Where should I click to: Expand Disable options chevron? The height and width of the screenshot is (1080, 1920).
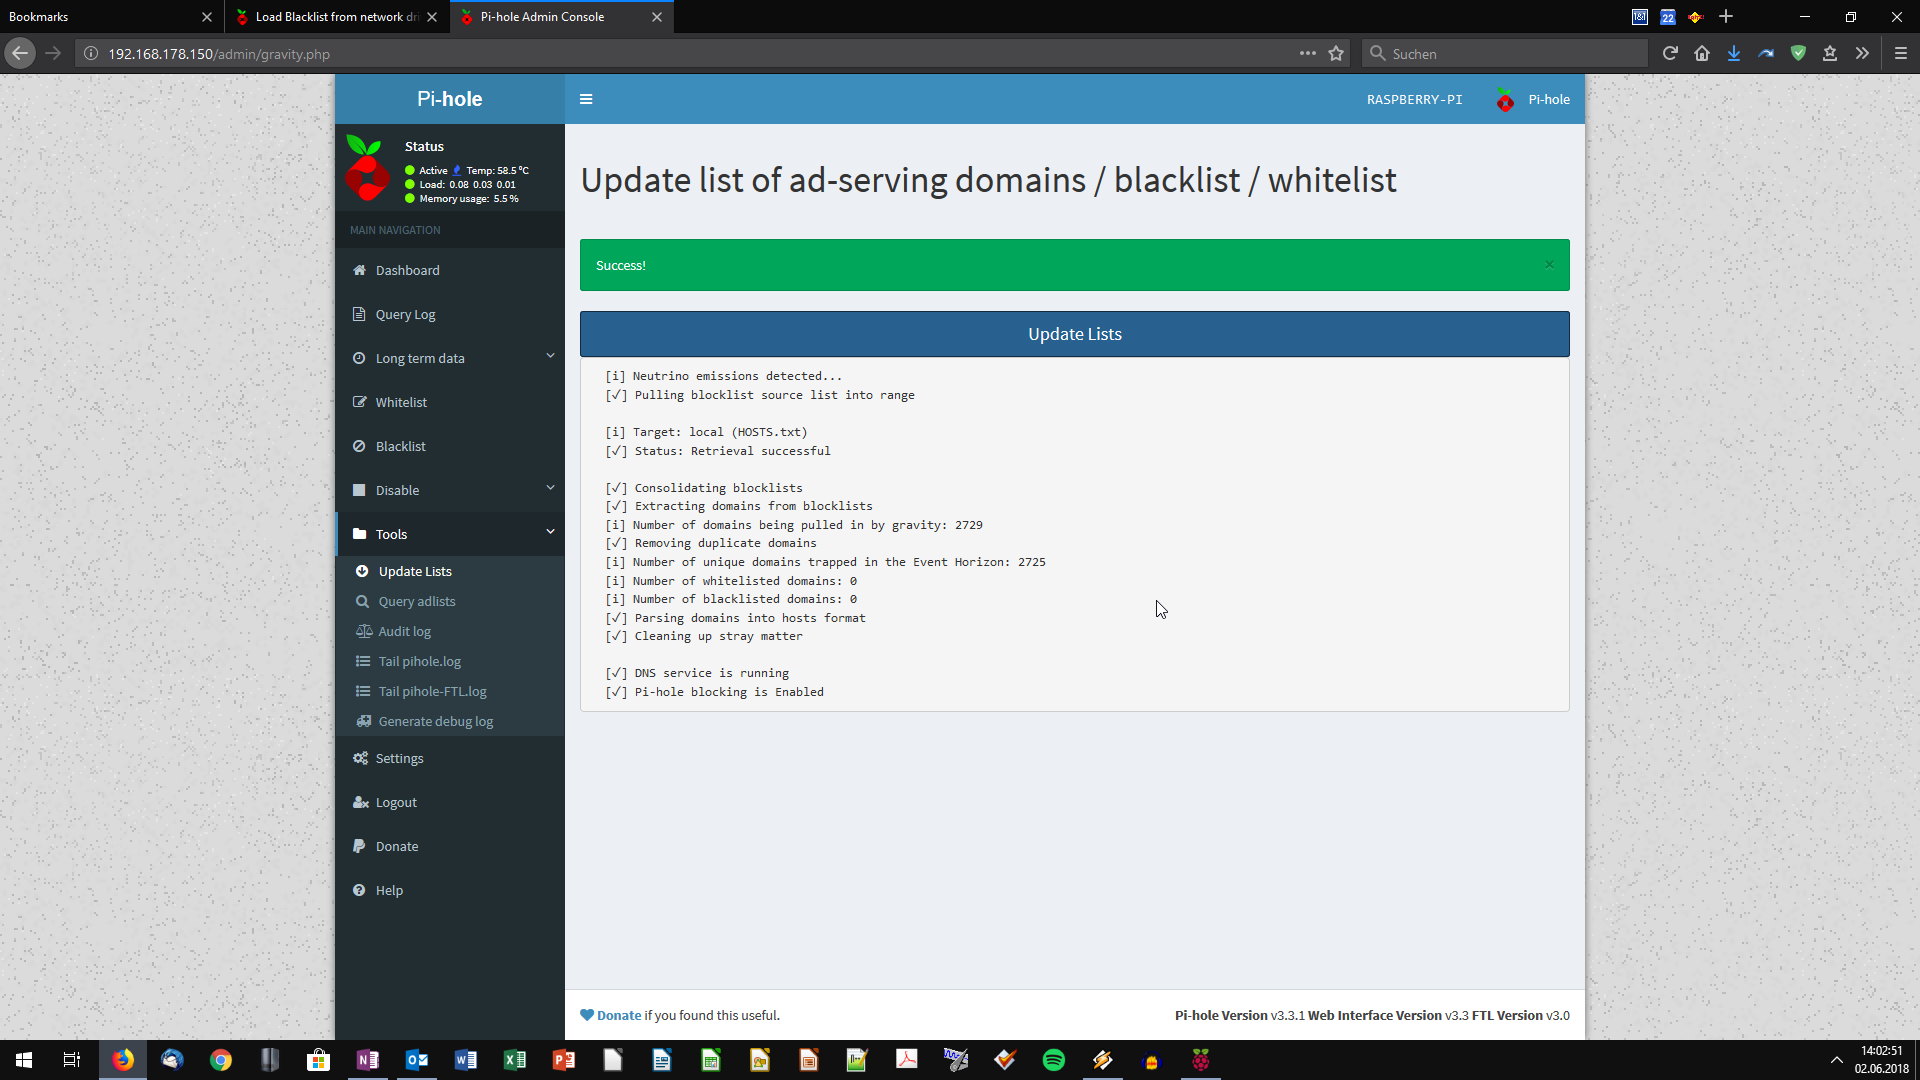(550, 489)
